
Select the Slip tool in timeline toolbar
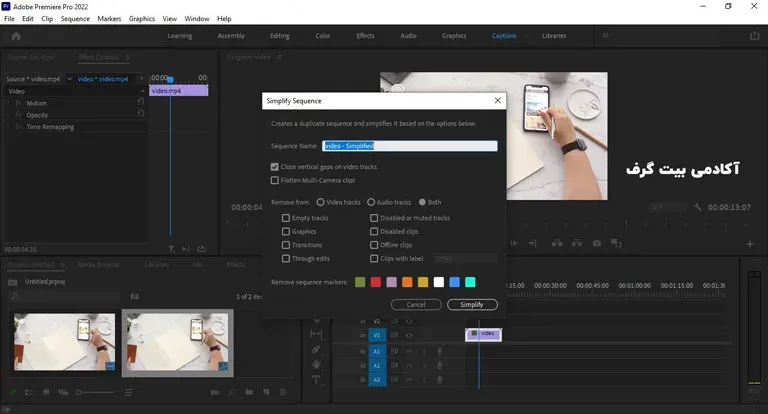click(316, 334)
